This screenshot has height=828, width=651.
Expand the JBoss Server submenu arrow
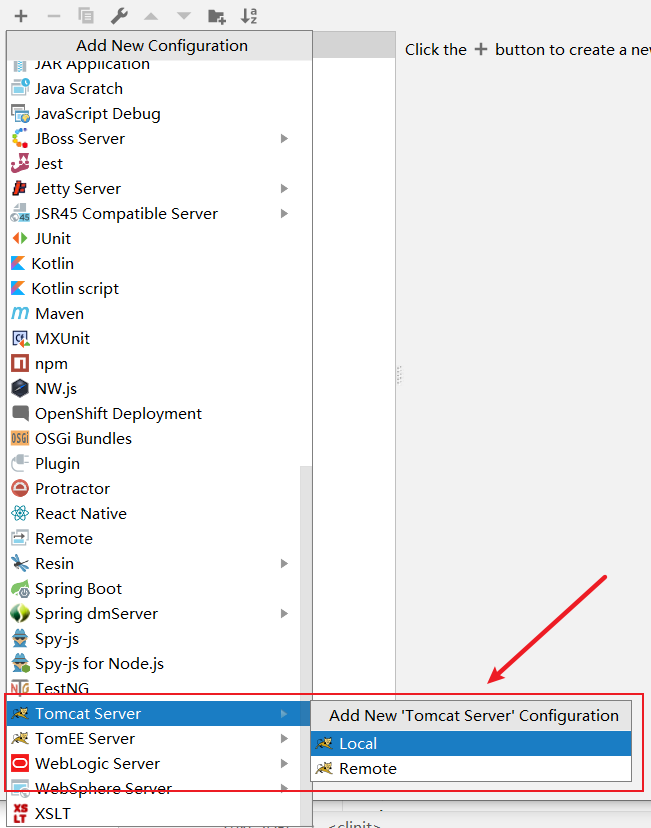coord(284,138)
